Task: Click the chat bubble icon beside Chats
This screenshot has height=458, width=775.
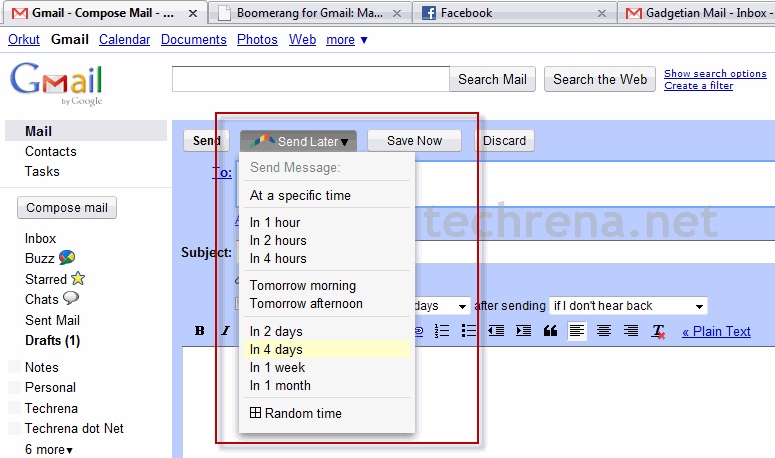Action: (71, 298)
